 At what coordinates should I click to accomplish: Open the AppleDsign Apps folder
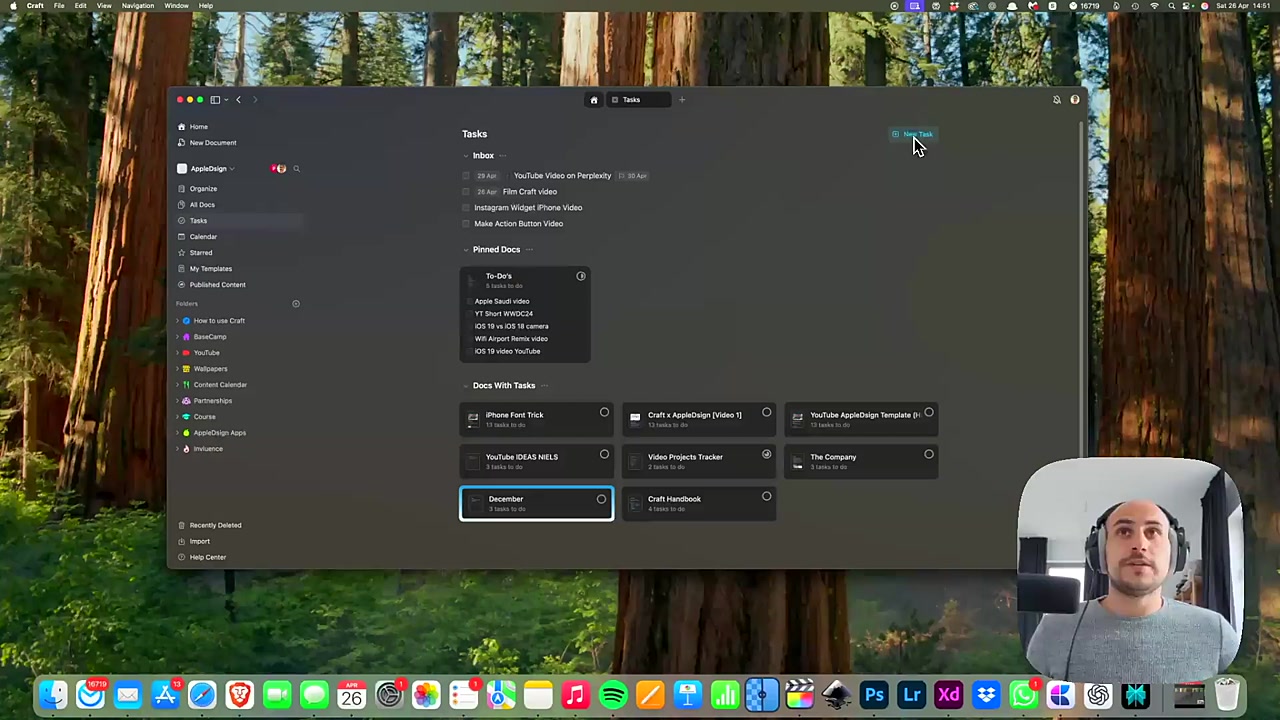219,433
